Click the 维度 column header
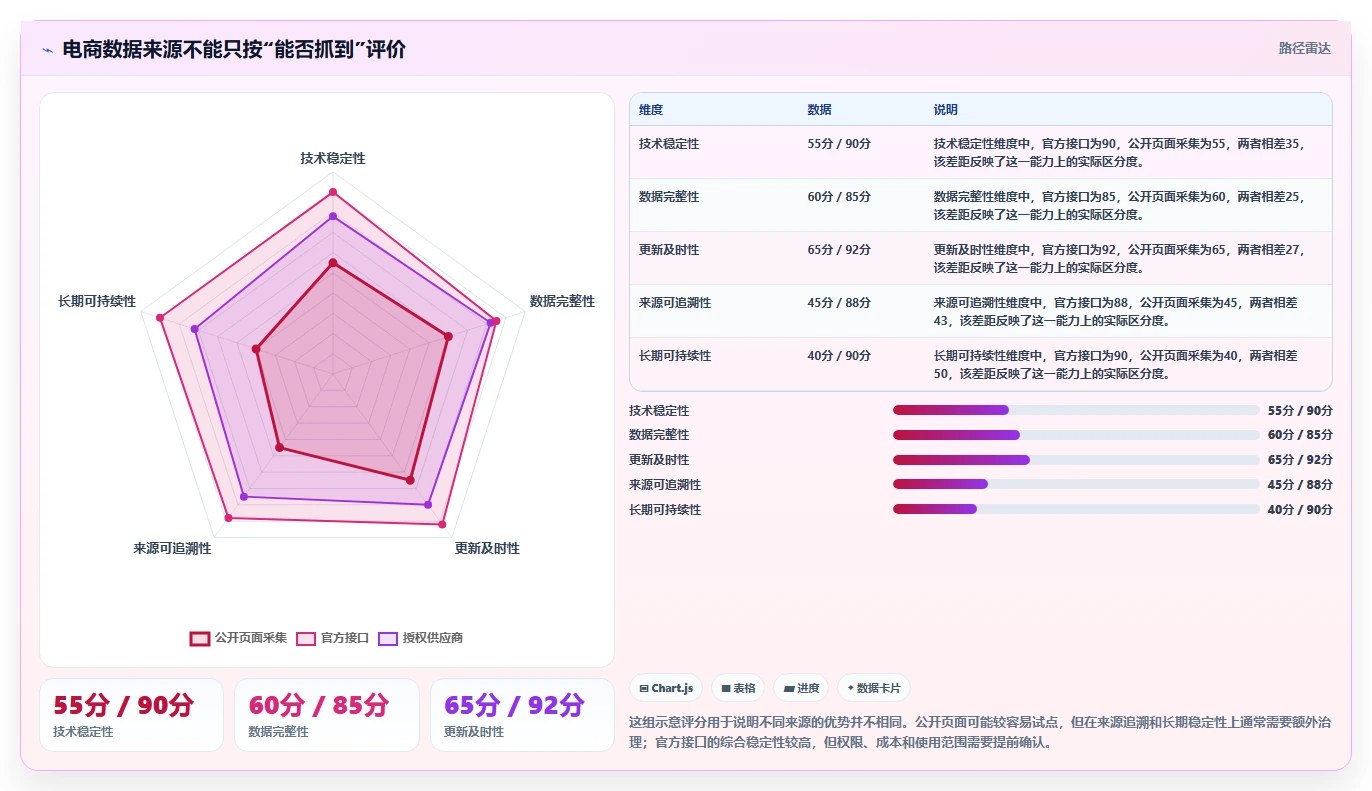Screen dimensions: 1372x791 tap(651, 109)
